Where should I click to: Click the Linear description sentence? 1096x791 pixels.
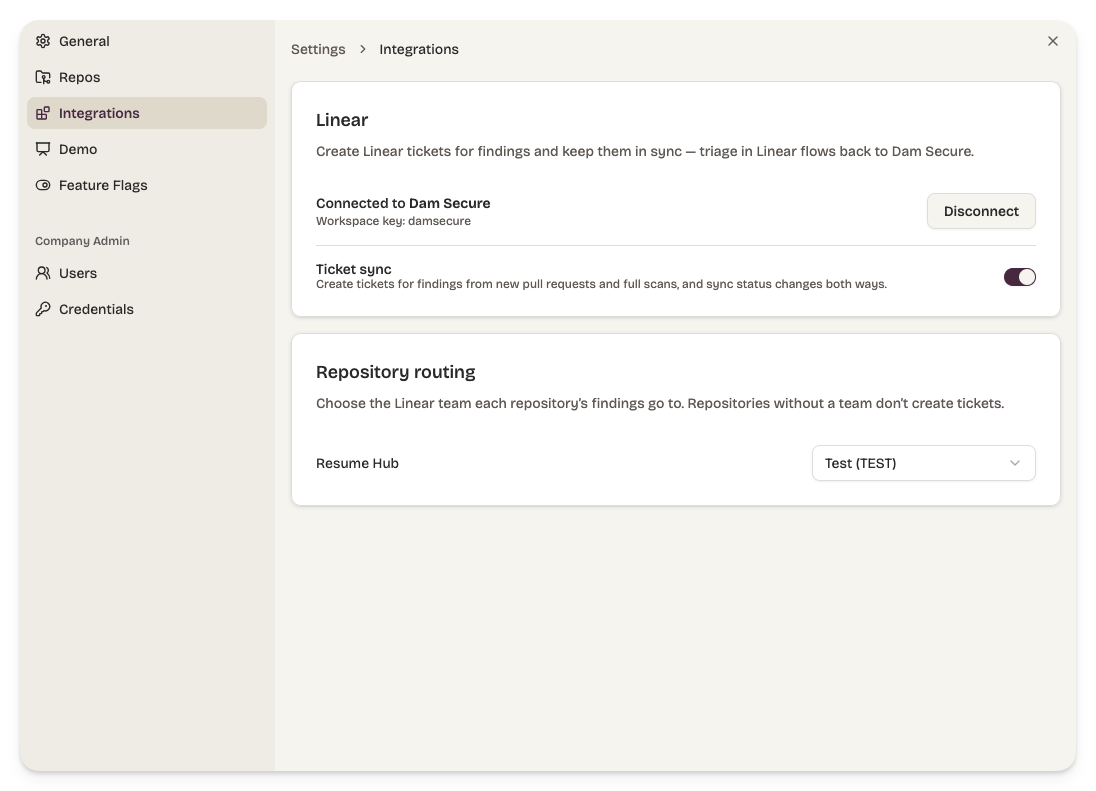[x=644, y=152]
